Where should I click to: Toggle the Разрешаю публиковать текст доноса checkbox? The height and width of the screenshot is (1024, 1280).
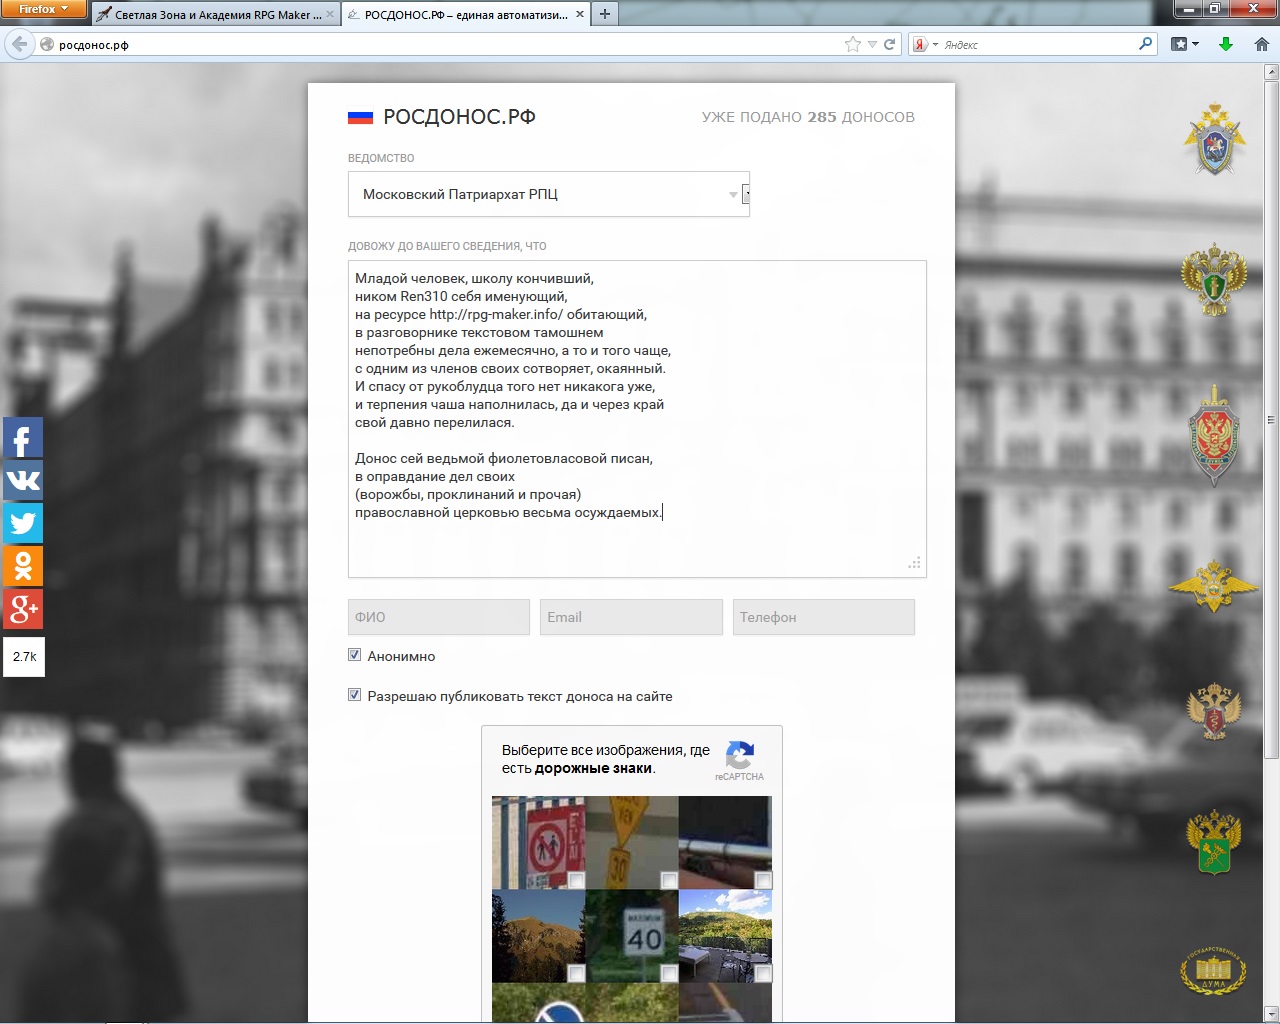pyautogui.click(x=354, y=695)
